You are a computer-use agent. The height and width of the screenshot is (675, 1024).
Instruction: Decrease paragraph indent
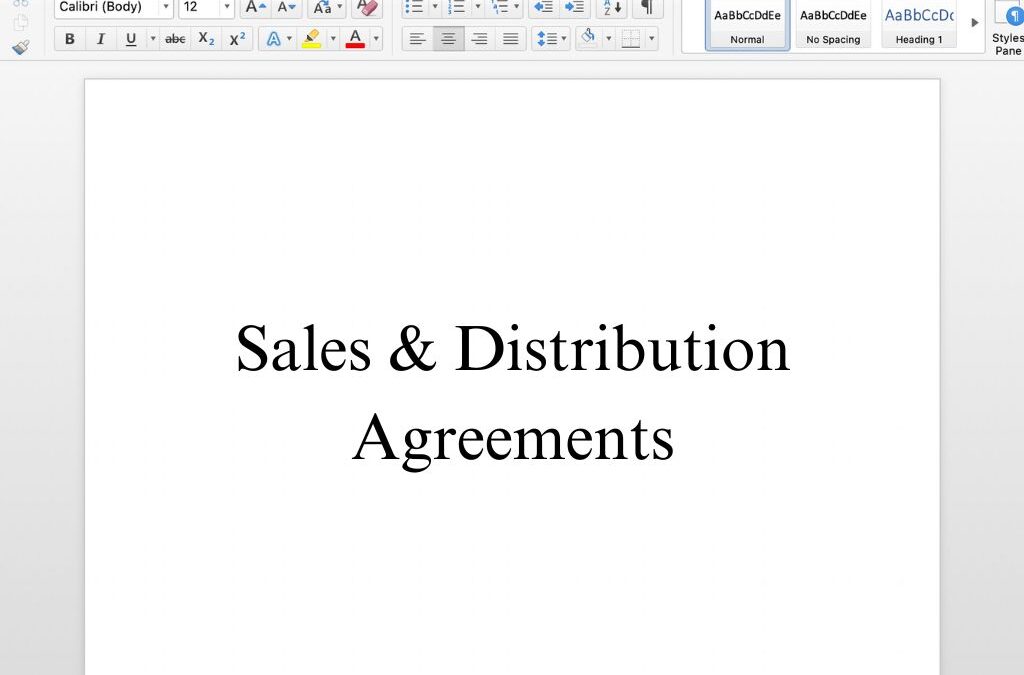[543, 8]
